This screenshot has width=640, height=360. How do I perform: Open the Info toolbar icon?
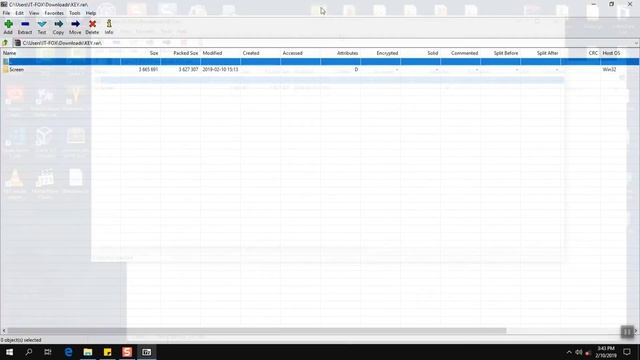[109, 24]
